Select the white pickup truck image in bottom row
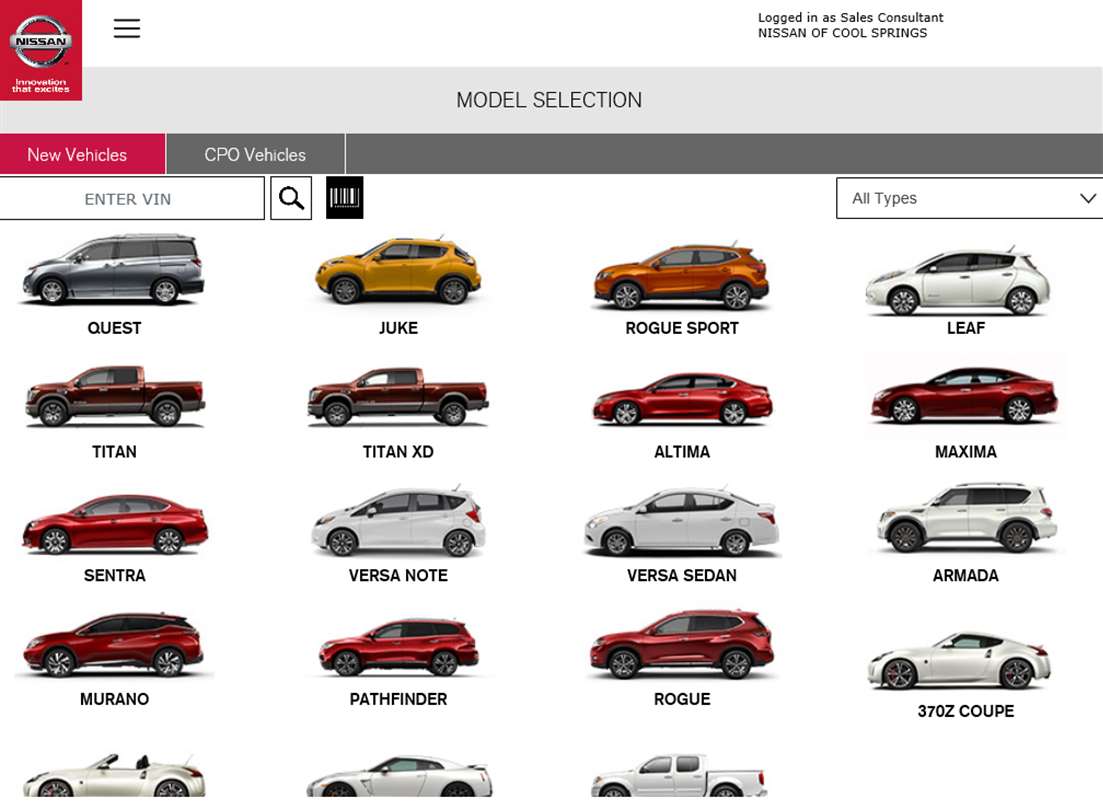The width and height of the screenshot is (1103, 810). [679, 775]
